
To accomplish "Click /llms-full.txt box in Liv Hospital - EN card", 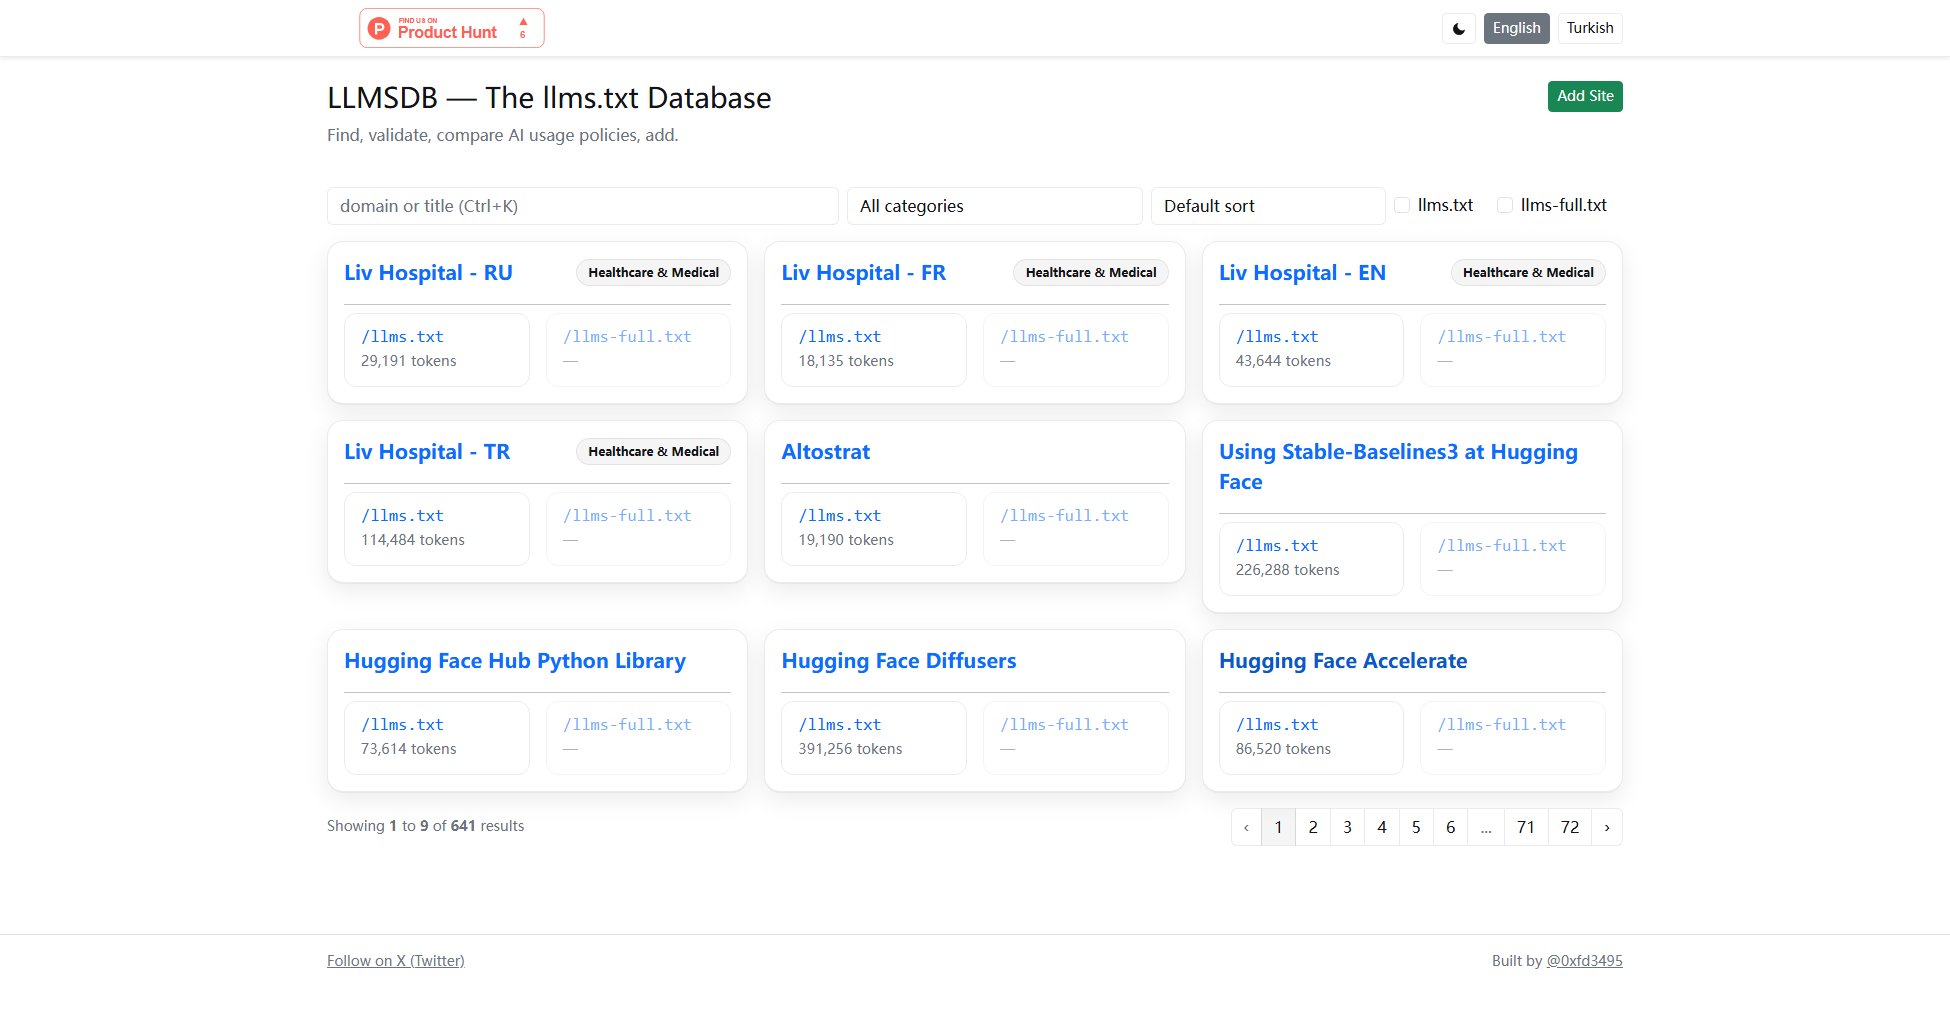I will (1513, 350).
